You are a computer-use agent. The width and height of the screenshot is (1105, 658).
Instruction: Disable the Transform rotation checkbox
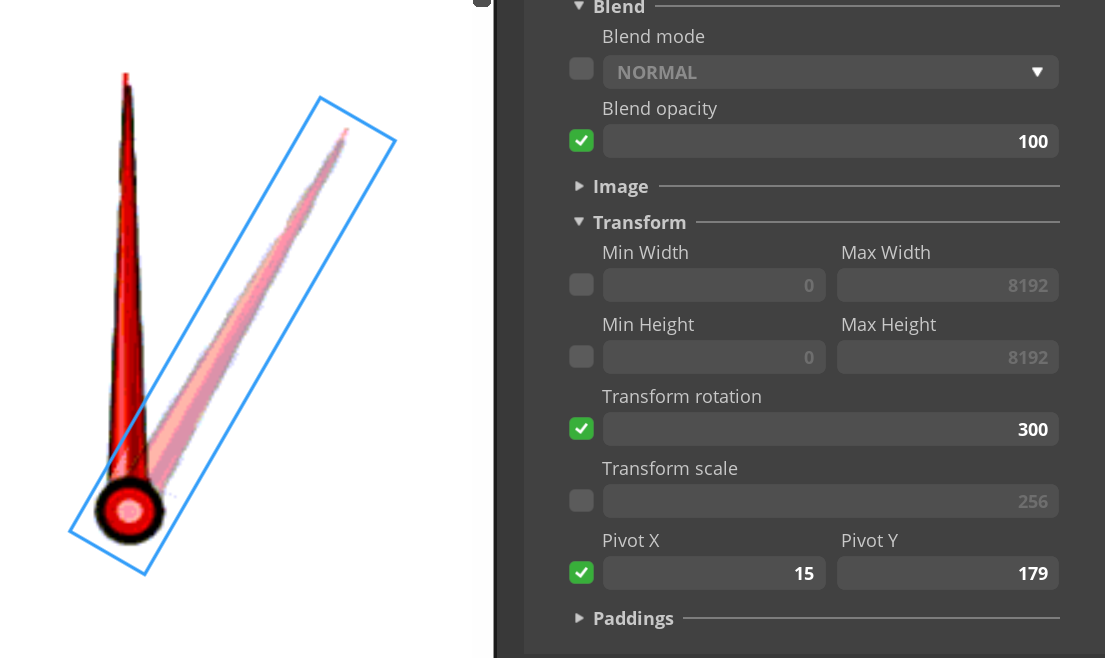coord(581,429)
